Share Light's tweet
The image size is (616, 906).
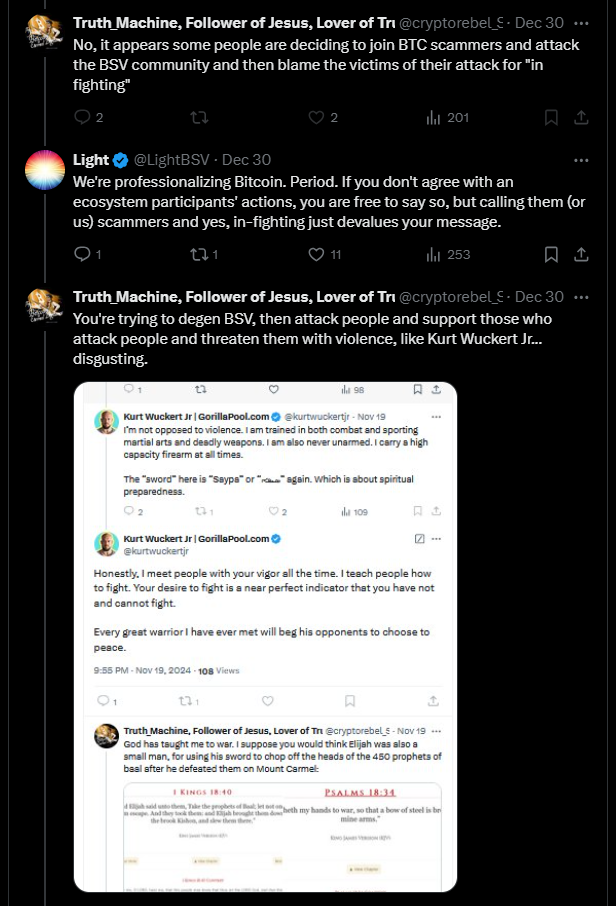[x=581, y=254]
